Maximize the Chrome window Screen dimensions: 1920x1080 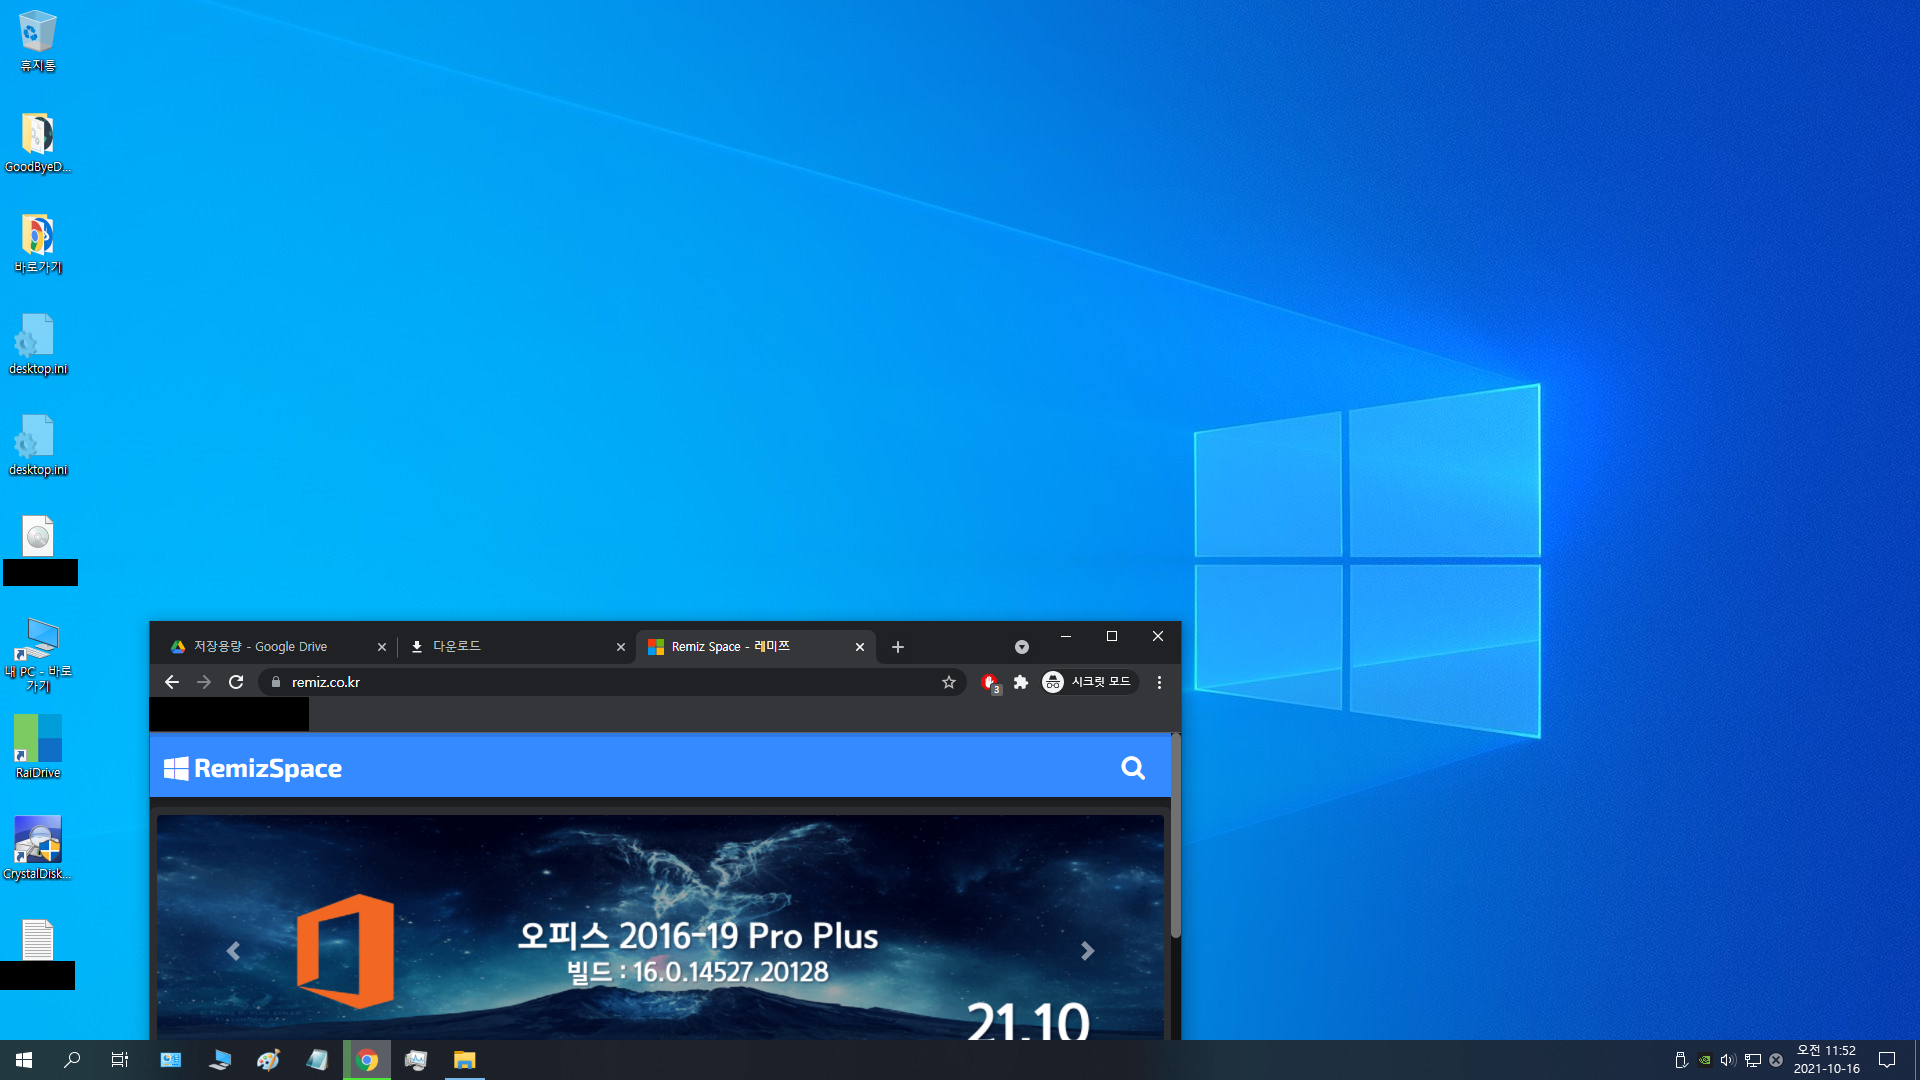tap(1111, 636)
